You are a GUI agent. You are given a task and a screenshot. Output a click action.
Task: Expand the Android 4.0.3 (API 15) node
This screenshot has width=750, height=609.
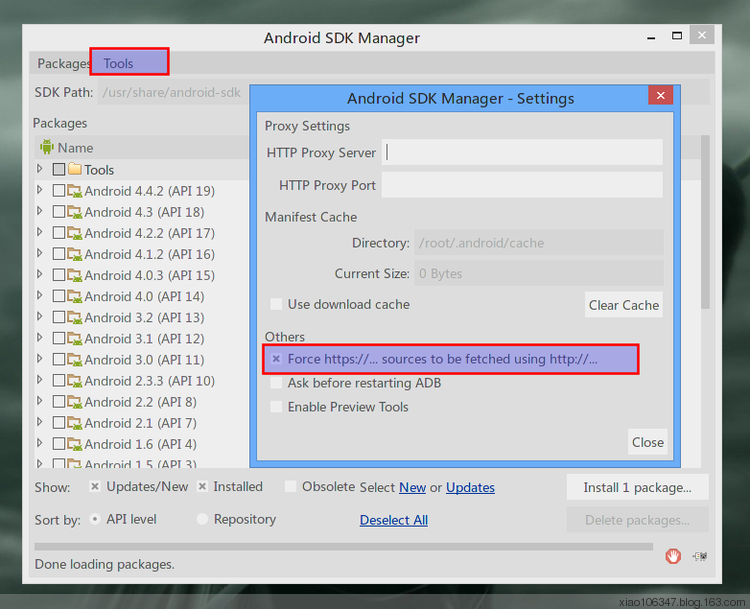pyautogui.click(x=40, y=274)
